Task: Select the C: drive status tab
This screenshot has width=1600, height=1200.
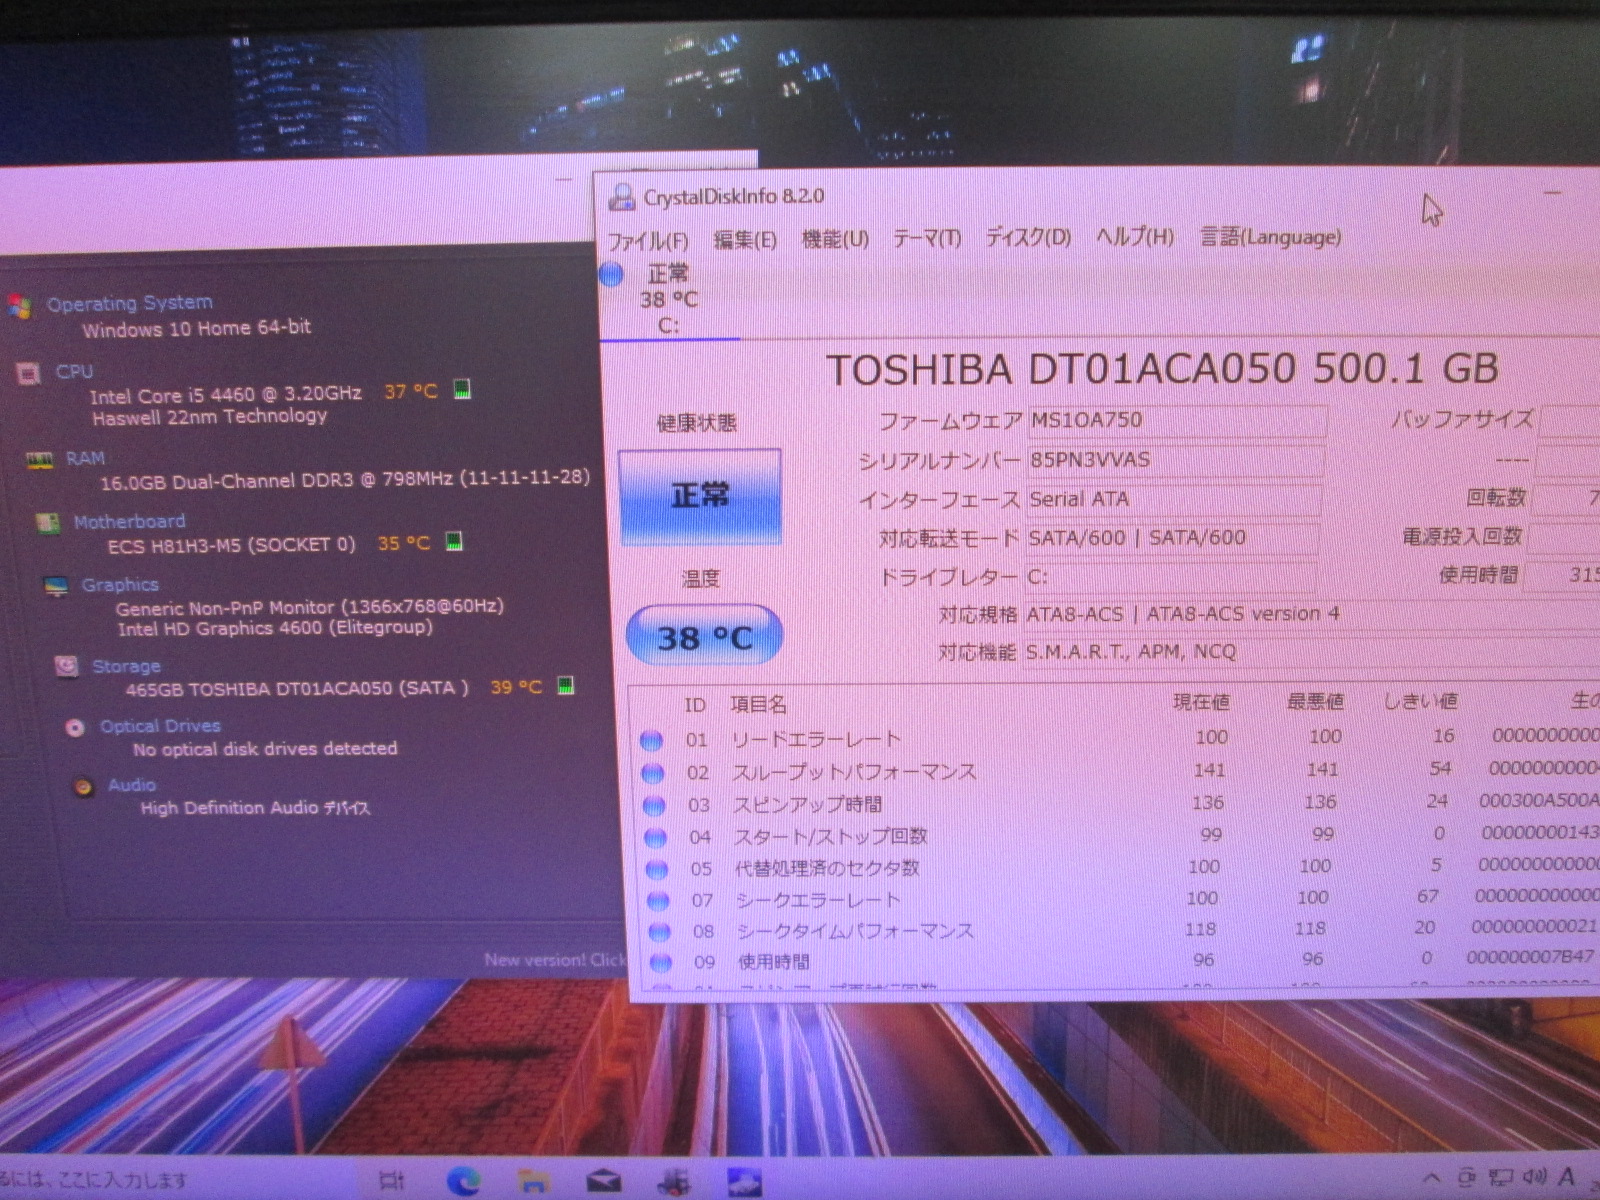Action: click(667, 299)
